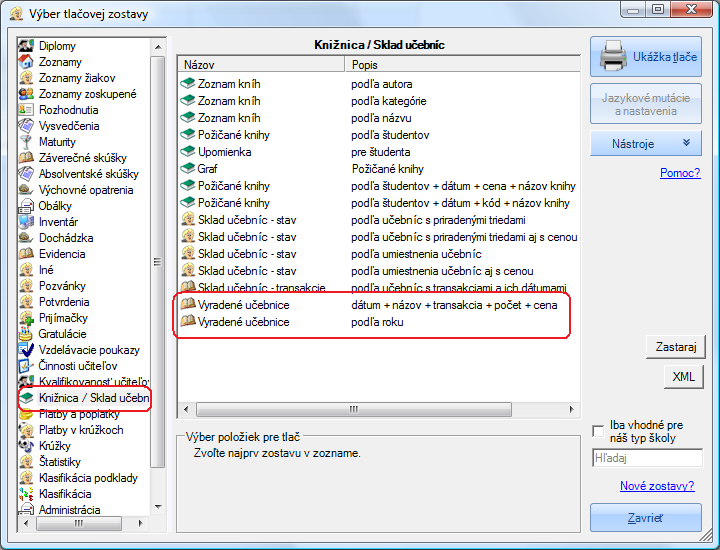Click the Graf report book icon
The image size is (720, 550).
[187, 168]
